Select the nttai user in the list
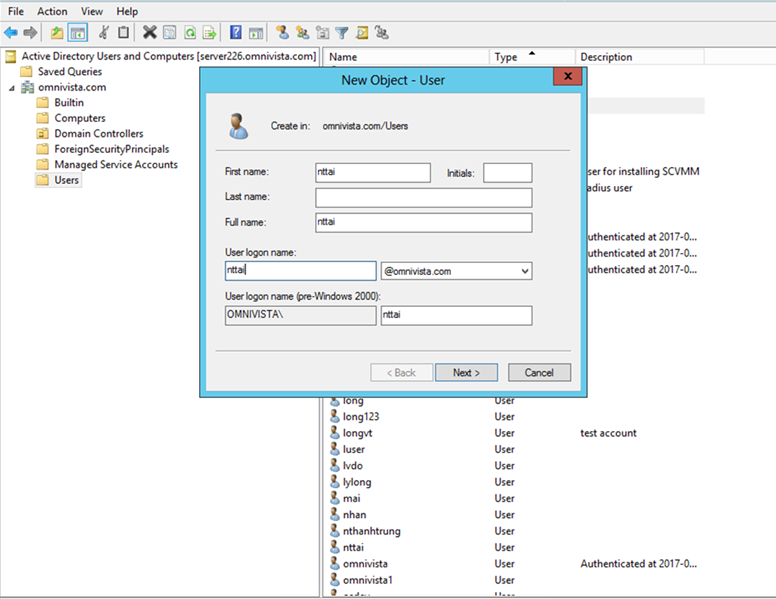Image resolution: width=776 pixels, height=599 pixels. [515, 547]
